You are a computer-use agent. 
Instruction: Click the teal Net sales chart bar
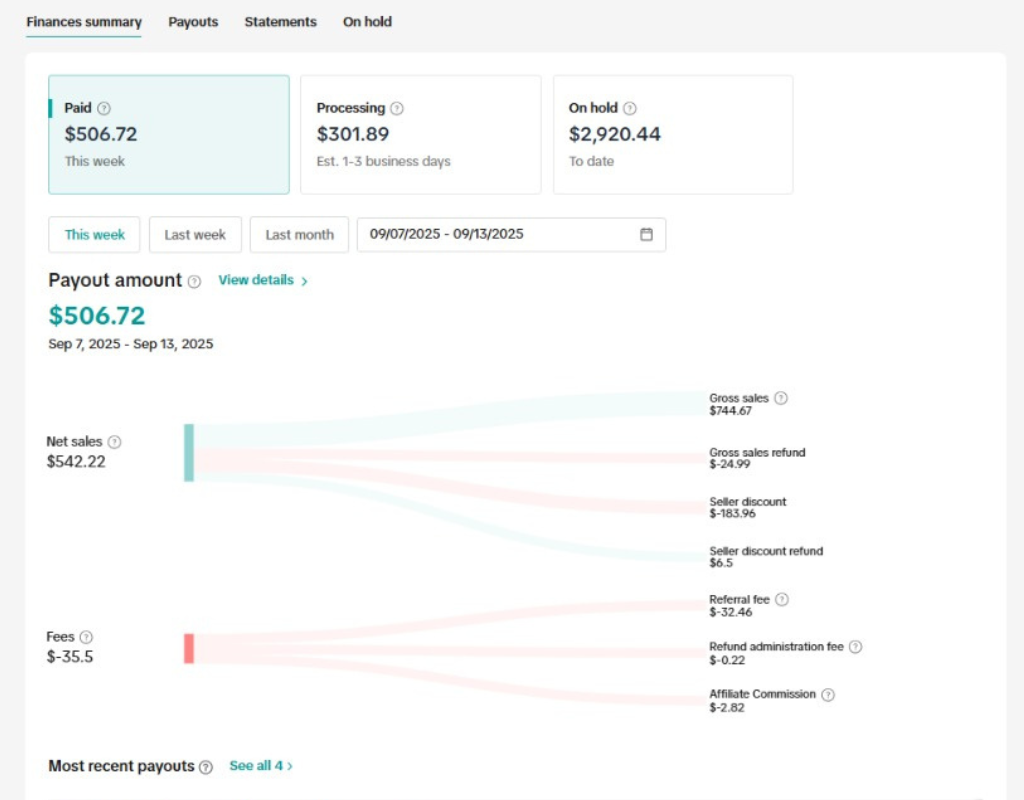point(189,453)
